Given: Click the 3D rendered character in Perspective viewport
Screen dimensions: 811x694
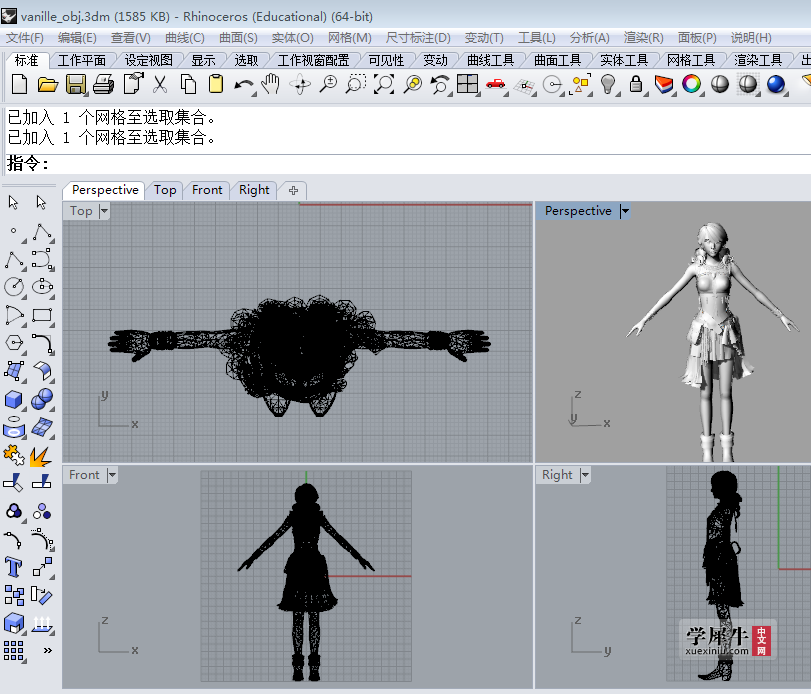Looking at the screenshot, I should tap(714, 341).
